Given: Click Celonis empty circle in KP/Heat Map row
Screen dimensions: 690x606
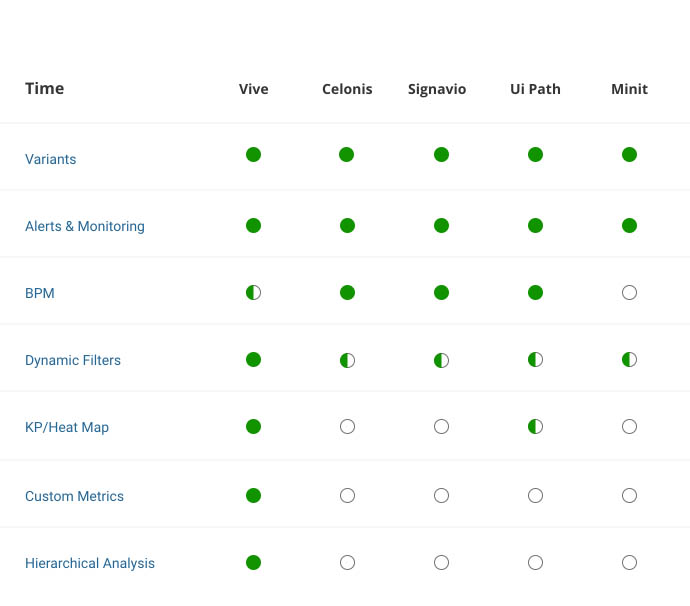Looking at the screenshot, I should pos(347,426).
